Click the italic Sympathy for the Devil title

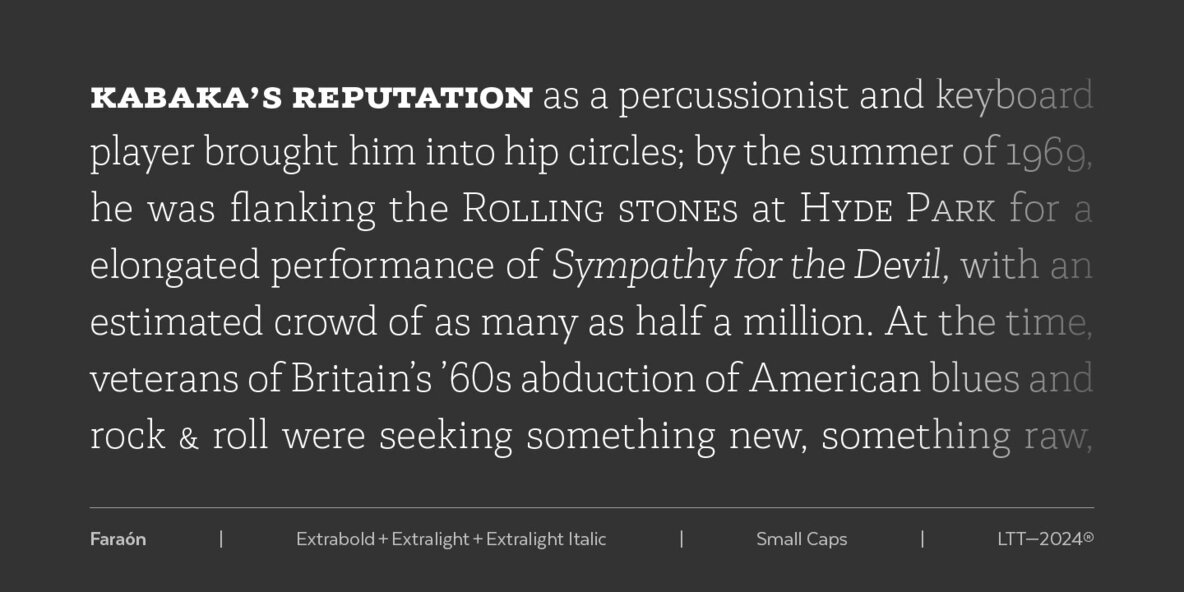[748, 267]
